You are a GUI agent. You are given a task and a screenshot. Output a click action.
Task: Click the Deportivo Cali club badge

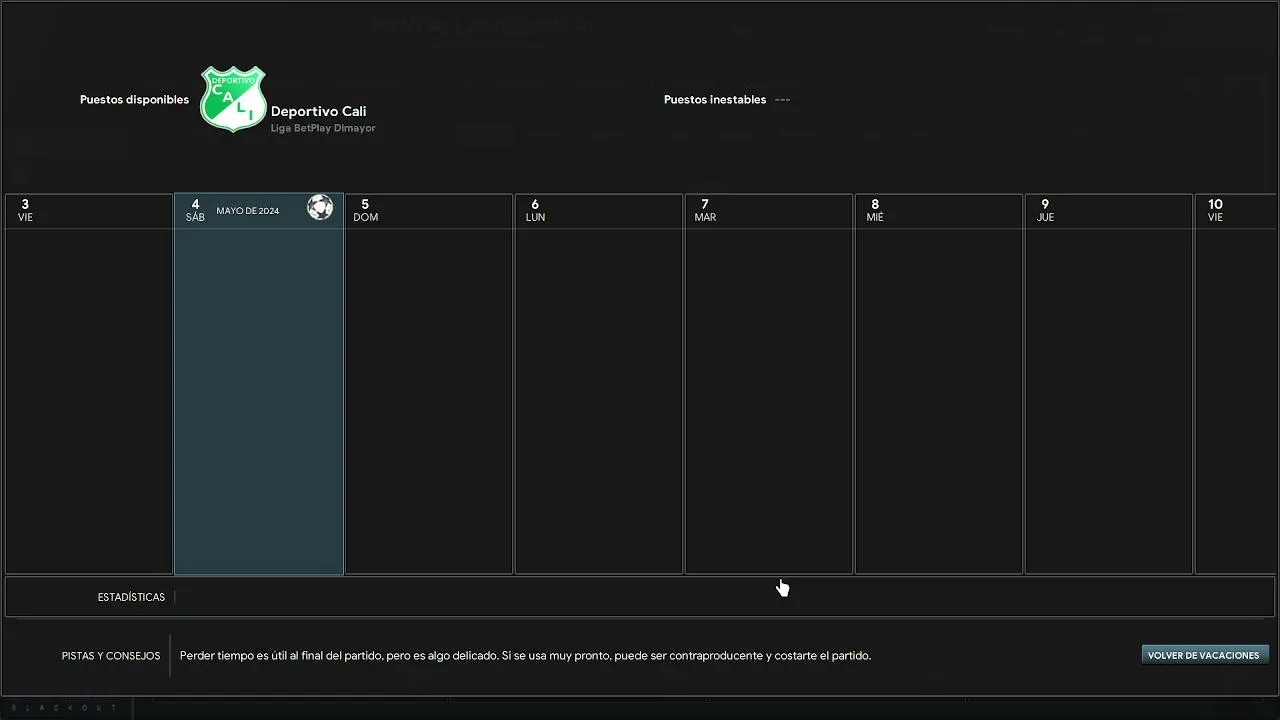(233, 99)
